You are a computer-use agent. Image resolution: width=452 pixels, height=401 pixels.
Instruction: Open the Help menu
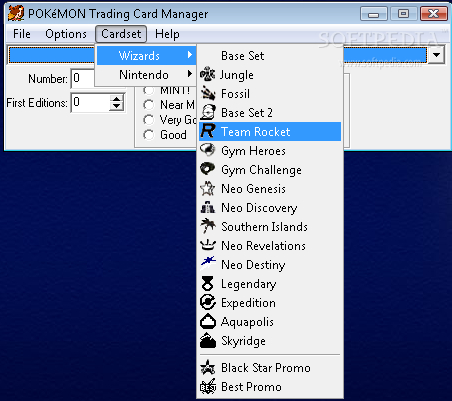pos(167,34)
